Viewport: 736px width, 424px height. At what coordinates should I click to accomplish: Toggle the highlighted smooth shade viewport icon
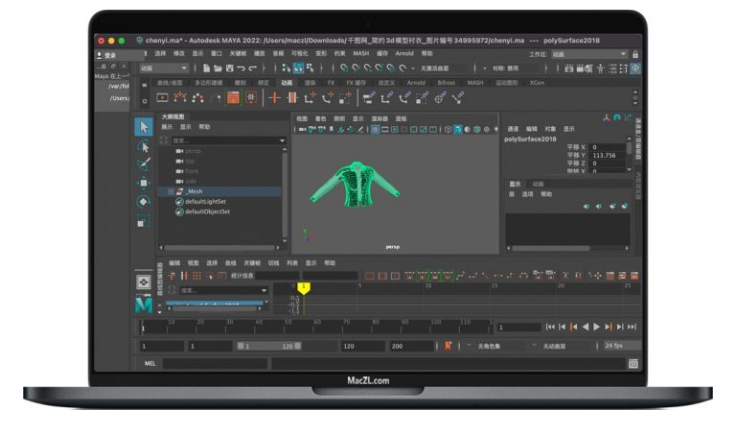(x=458, y=130)
